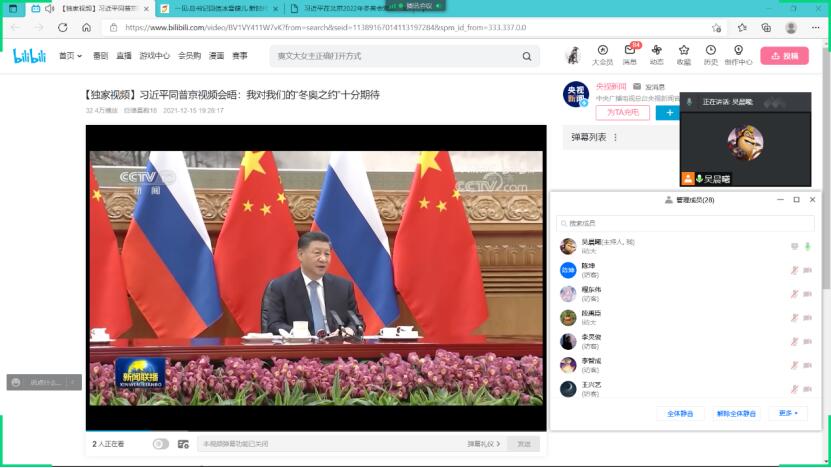Open the 收藏 favorites icon
Screen dimensions: 831x468
683,53
